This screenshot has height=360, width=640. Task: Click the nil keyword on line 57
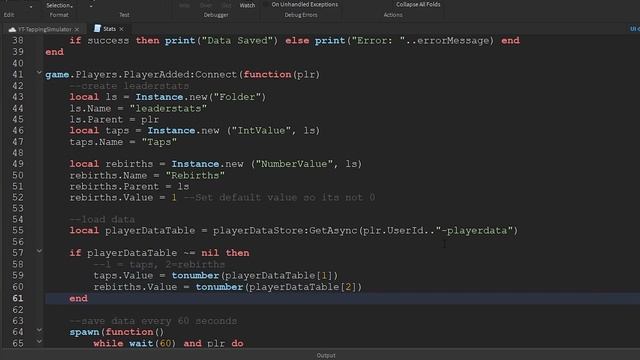210,253
